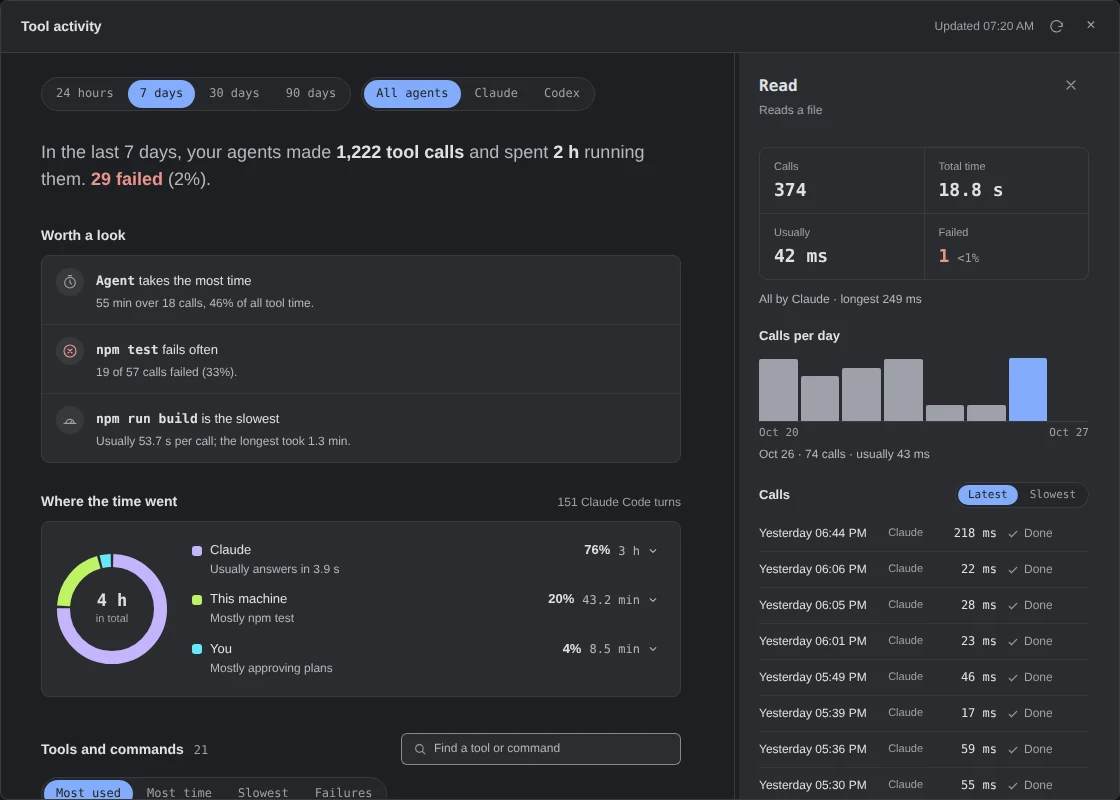The width and height of the screenshot is (1120, 800).
Task: Click the failure icon beside npm test
Action: point(70,351)
